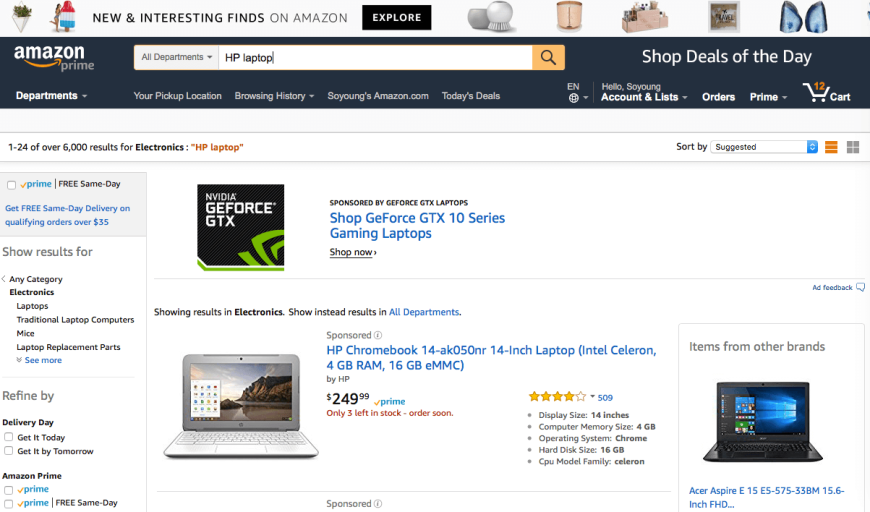This screenshot has height=512, width=870.
Task: Open the Orders page
Action: point(718,97)
